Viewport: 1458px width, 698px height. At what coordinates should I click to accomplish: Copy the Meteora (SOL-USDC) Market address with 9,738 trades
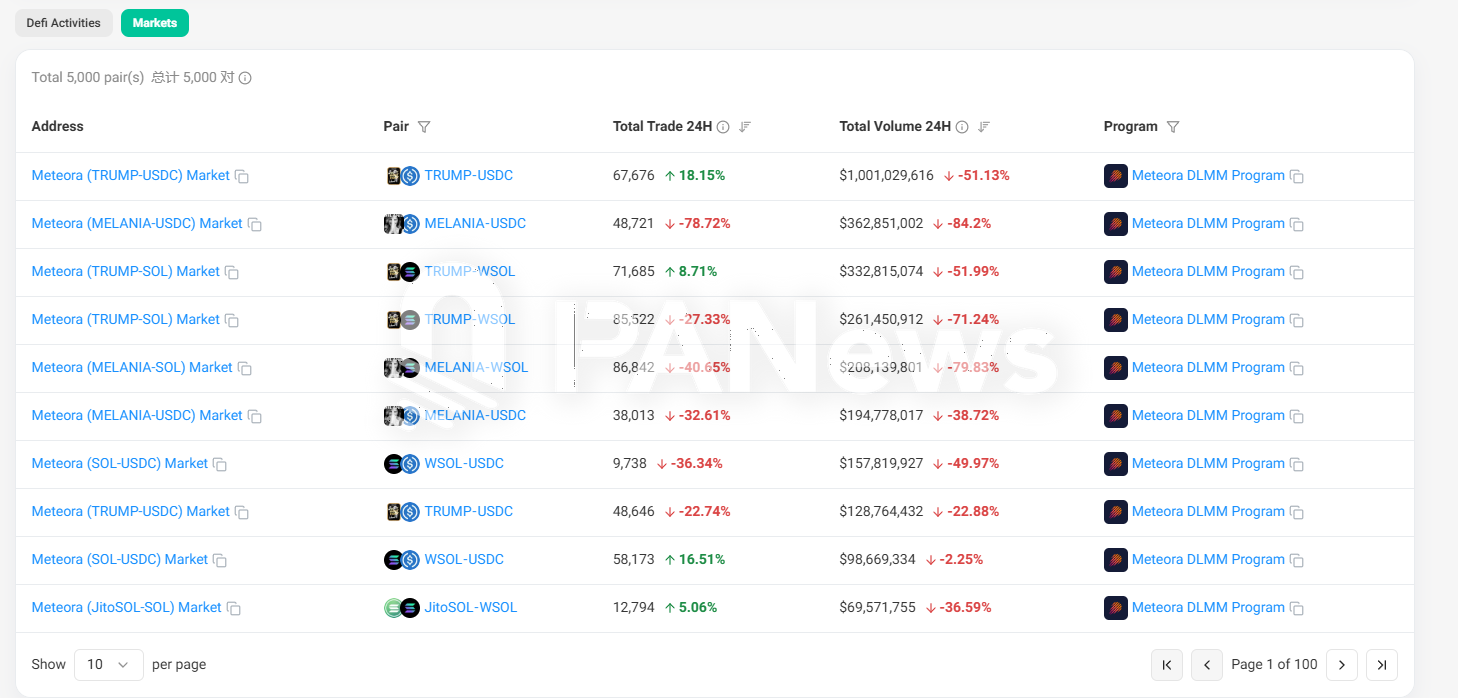tap(220, 464)
